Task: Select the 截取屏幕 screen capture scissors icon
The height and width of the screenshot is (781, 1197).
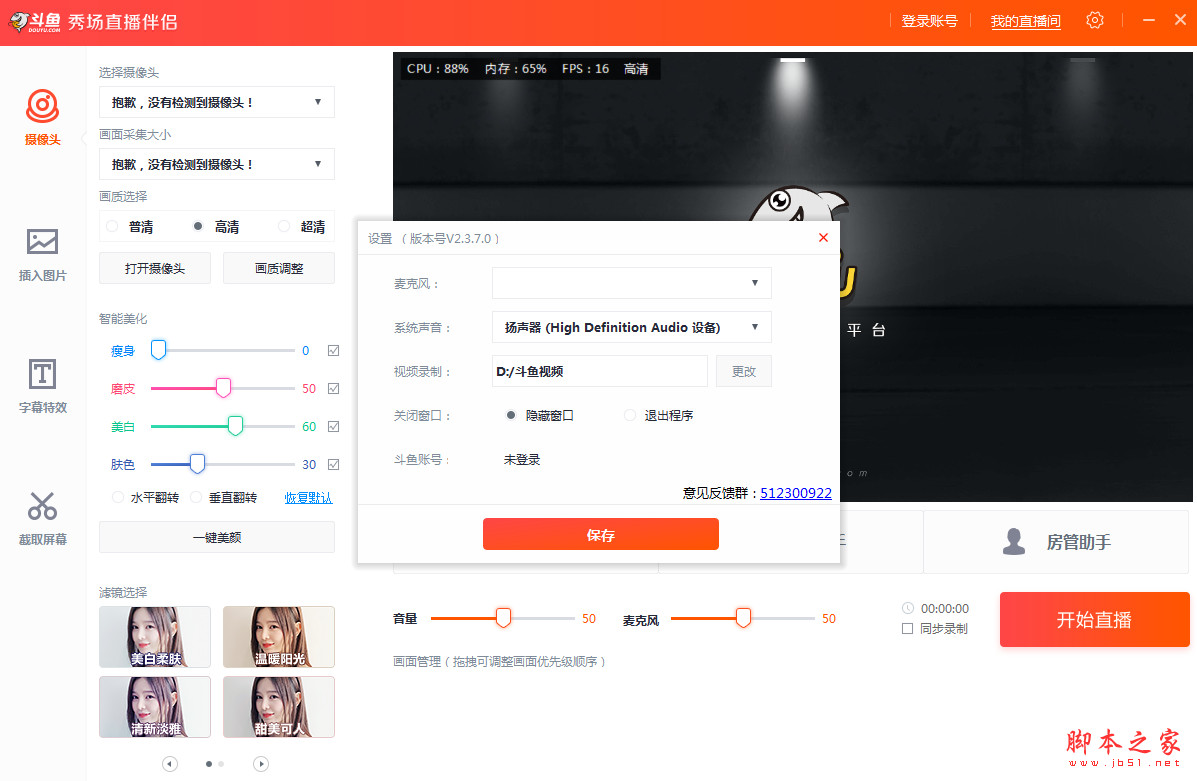Action: click(x=42, y=506)
